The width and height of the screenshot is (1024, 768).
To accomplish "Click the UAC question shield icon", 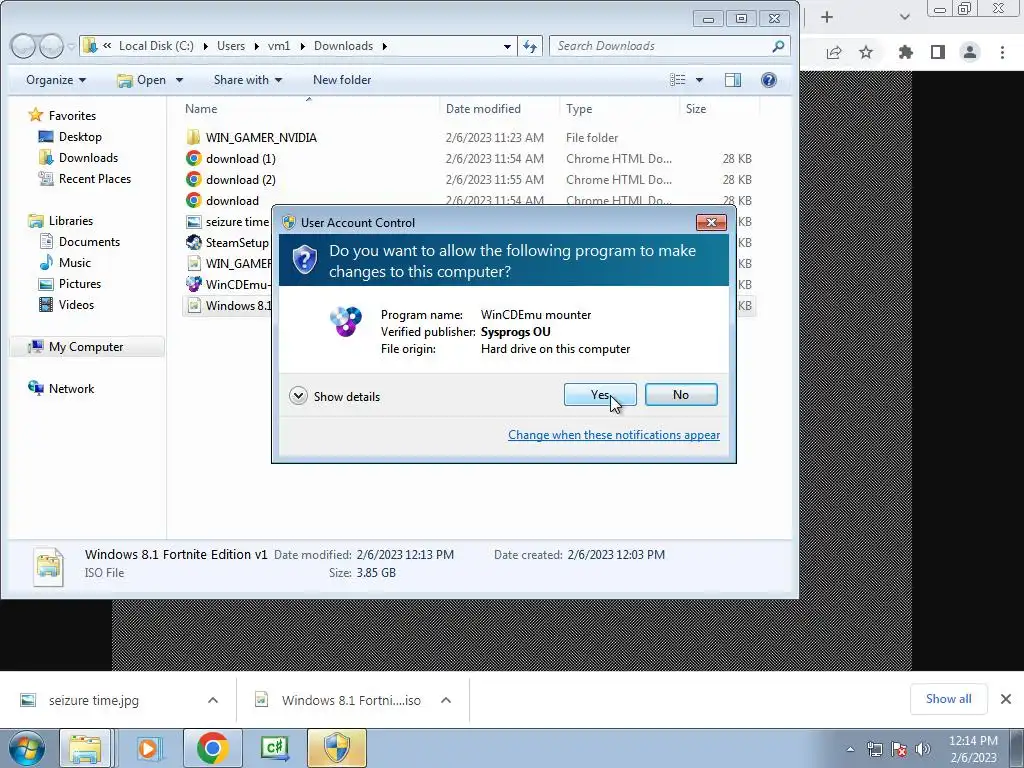I will pos(304,259).
